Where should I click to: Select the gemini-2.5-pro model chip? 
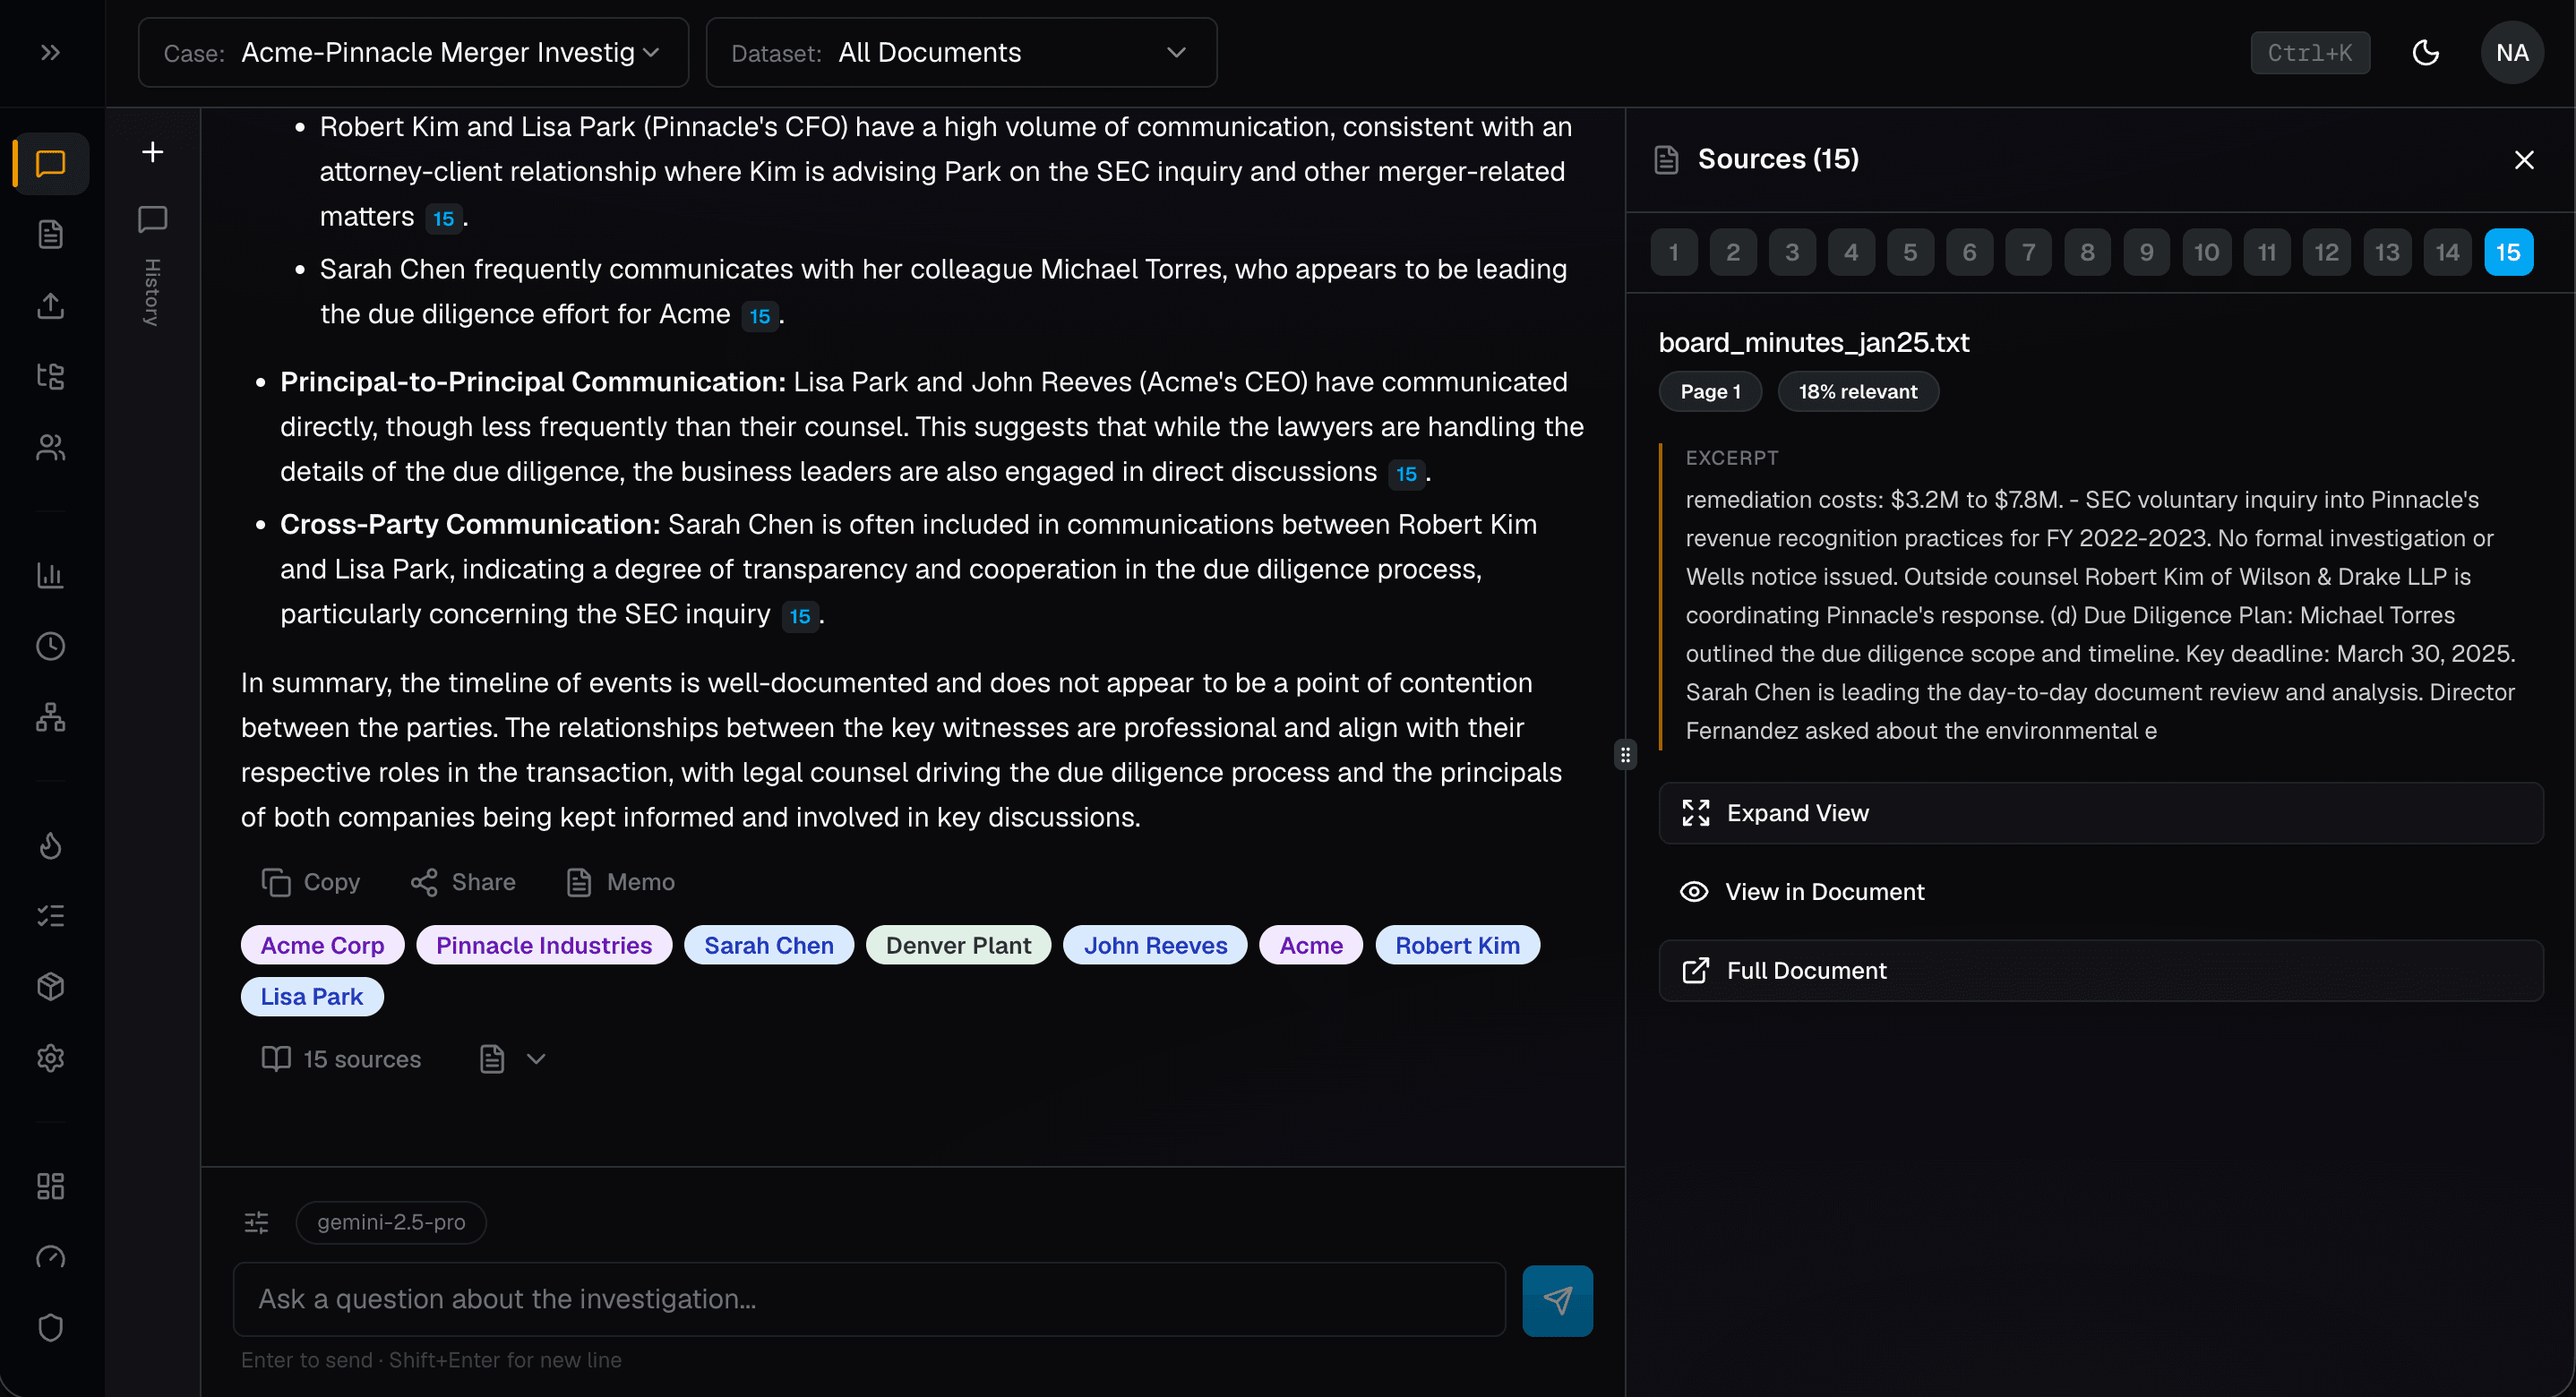point(391,1222)
